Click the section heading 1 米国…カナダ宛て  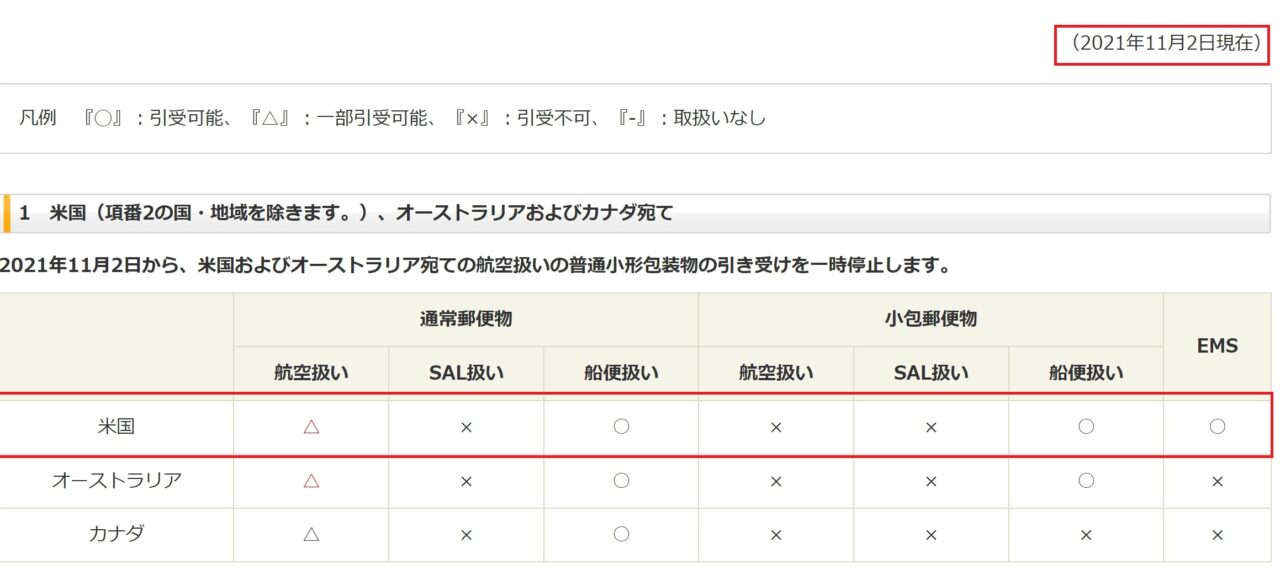coord(346,213)
